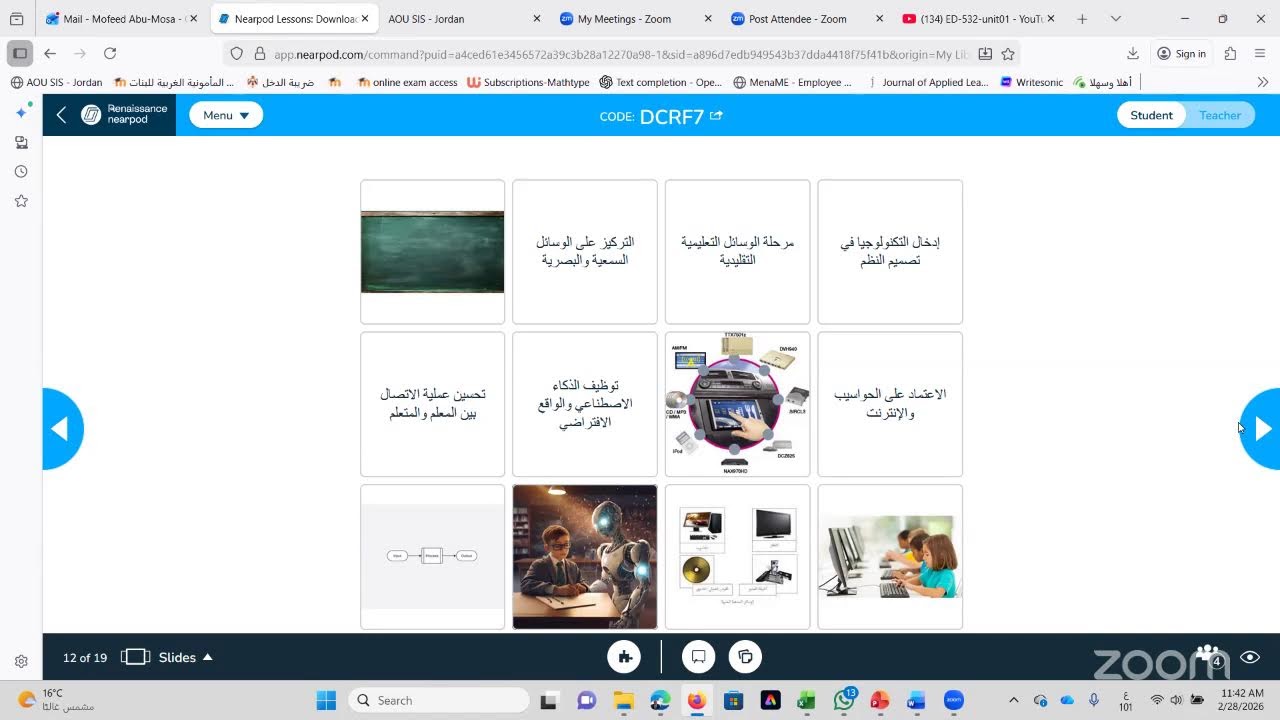Click the sparkle AI sidebar icon
Image resolution: width=1280 pixels, height=720 pixels.
pyautogui.click(x=21, y=113)
